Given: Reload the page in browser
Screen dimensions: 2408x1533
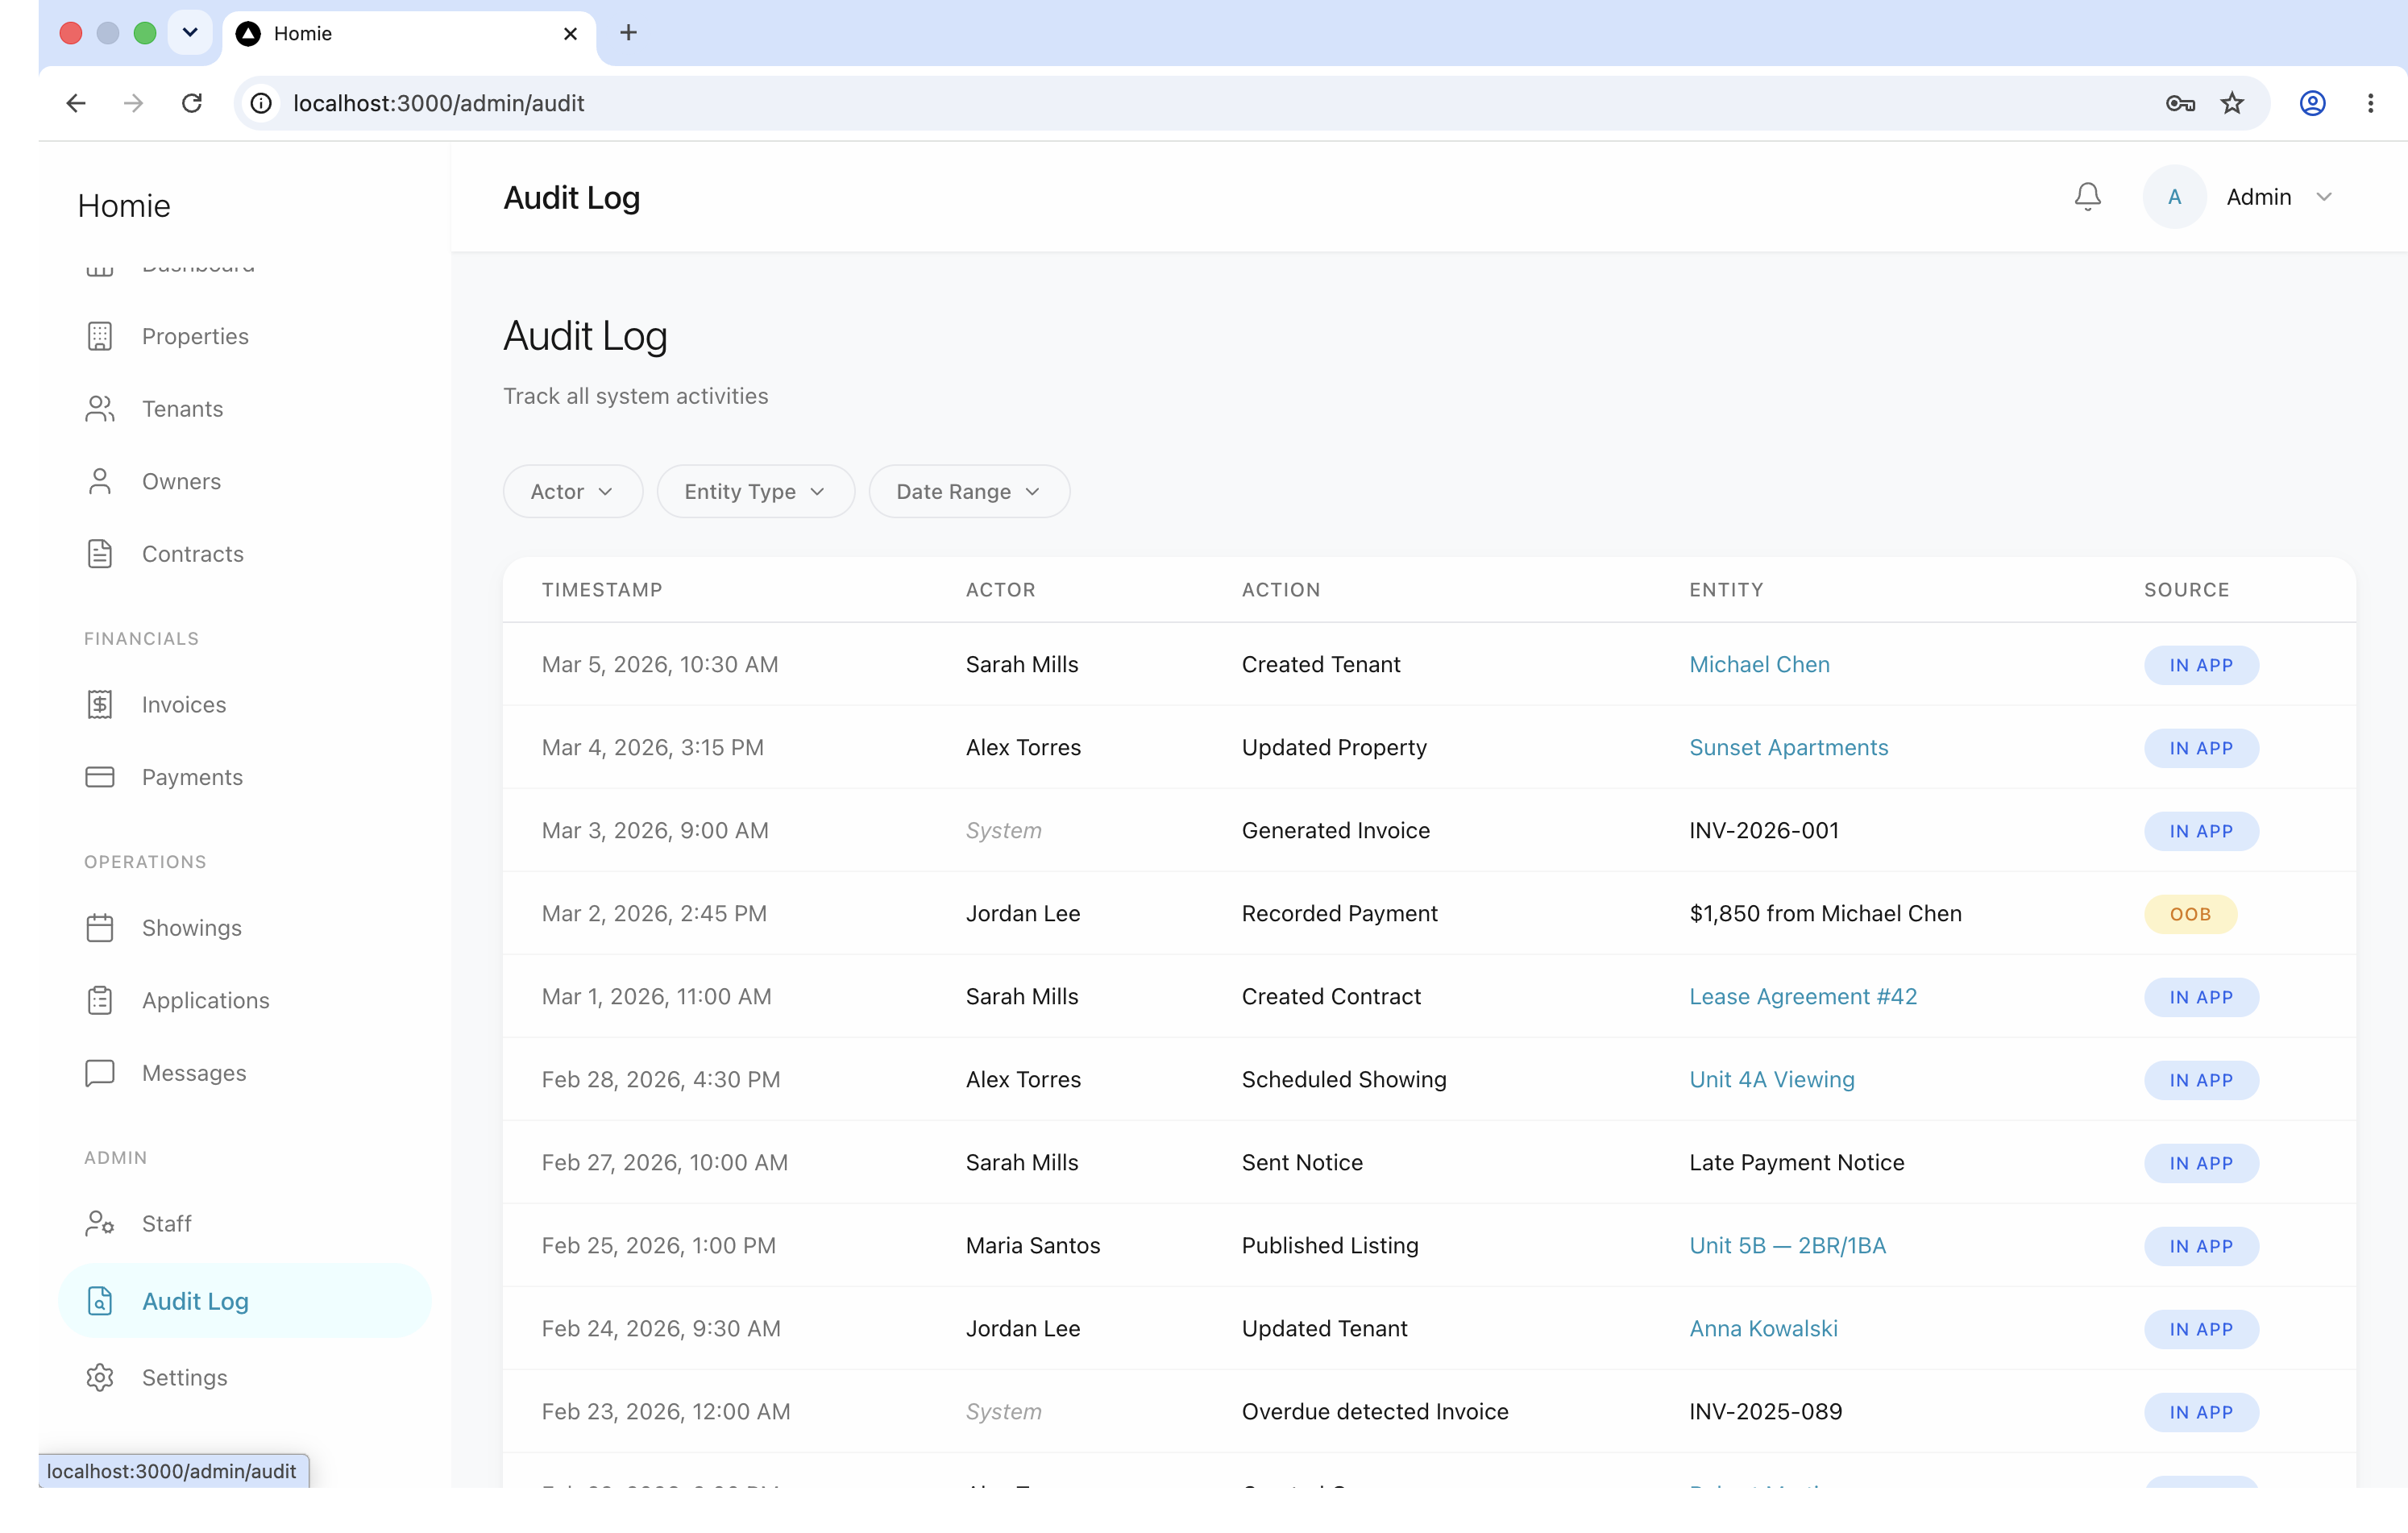Looking at the screenshot, I should click(x=192, y=103).
